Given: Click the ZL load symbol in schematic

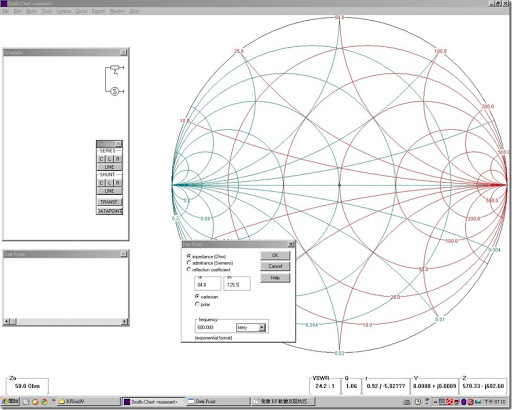Looking at the screenshot, I should (115, 69).
